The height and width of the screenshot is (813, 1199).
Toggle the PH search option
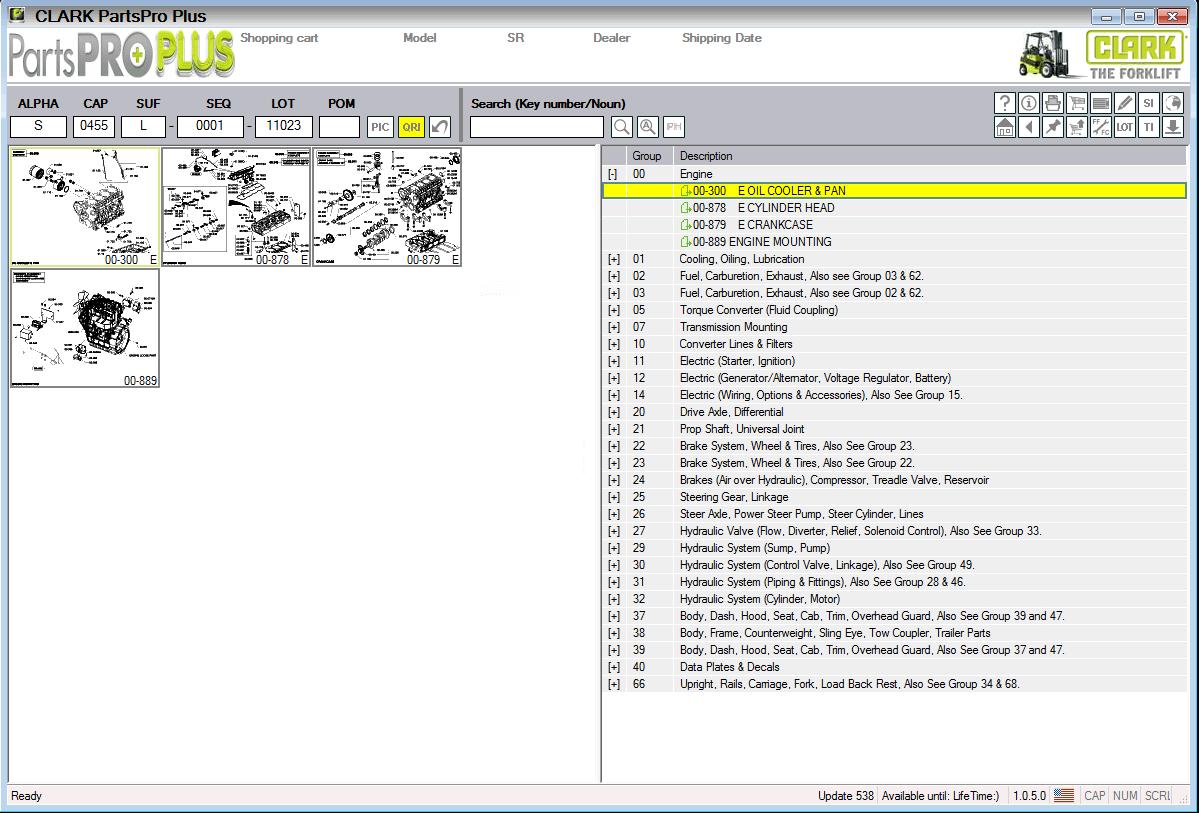[673, 127]
